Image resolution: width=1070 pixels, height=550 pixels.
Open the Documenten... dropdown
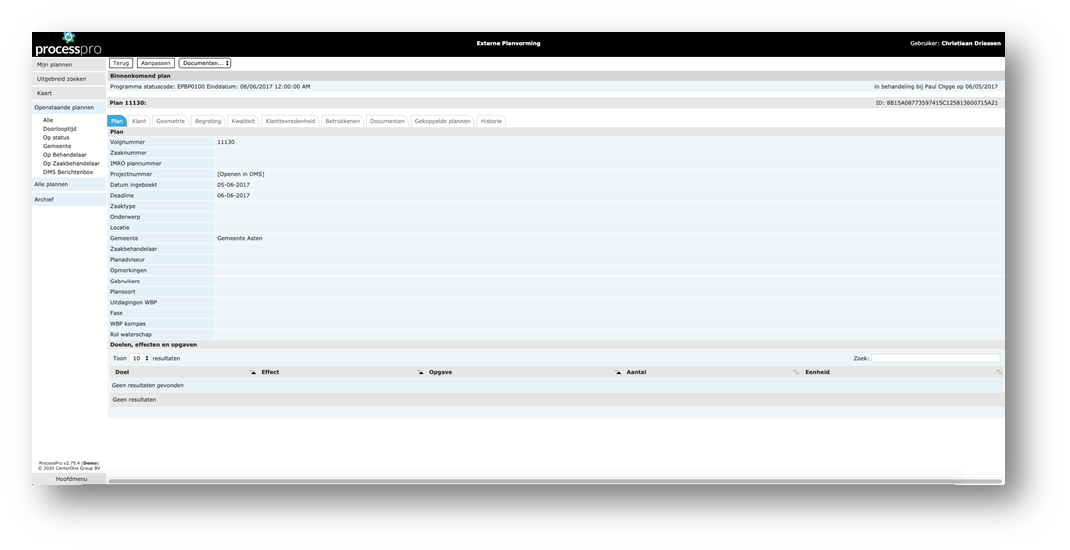click(205, 63)
